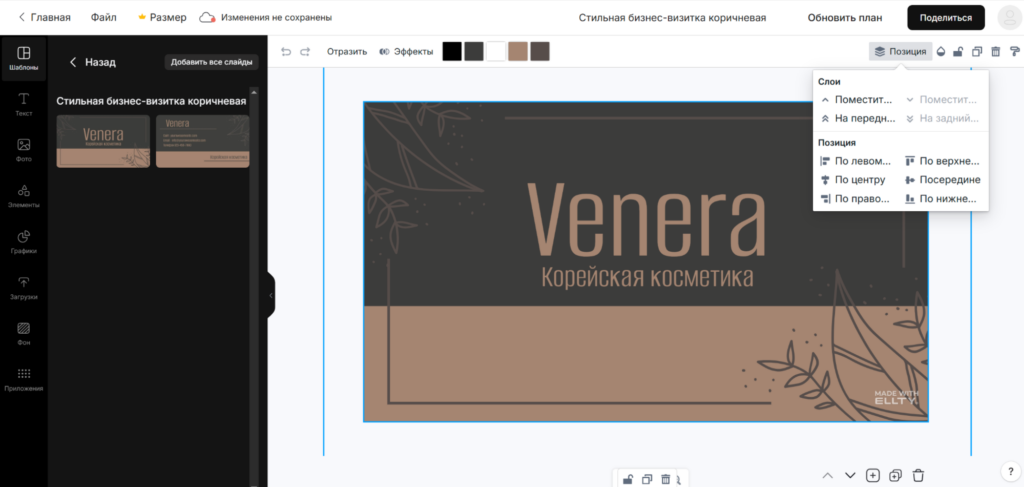Click the templates panel scrollbar up arrow
Screen dimensions: 1024x487
pos(255,93)
